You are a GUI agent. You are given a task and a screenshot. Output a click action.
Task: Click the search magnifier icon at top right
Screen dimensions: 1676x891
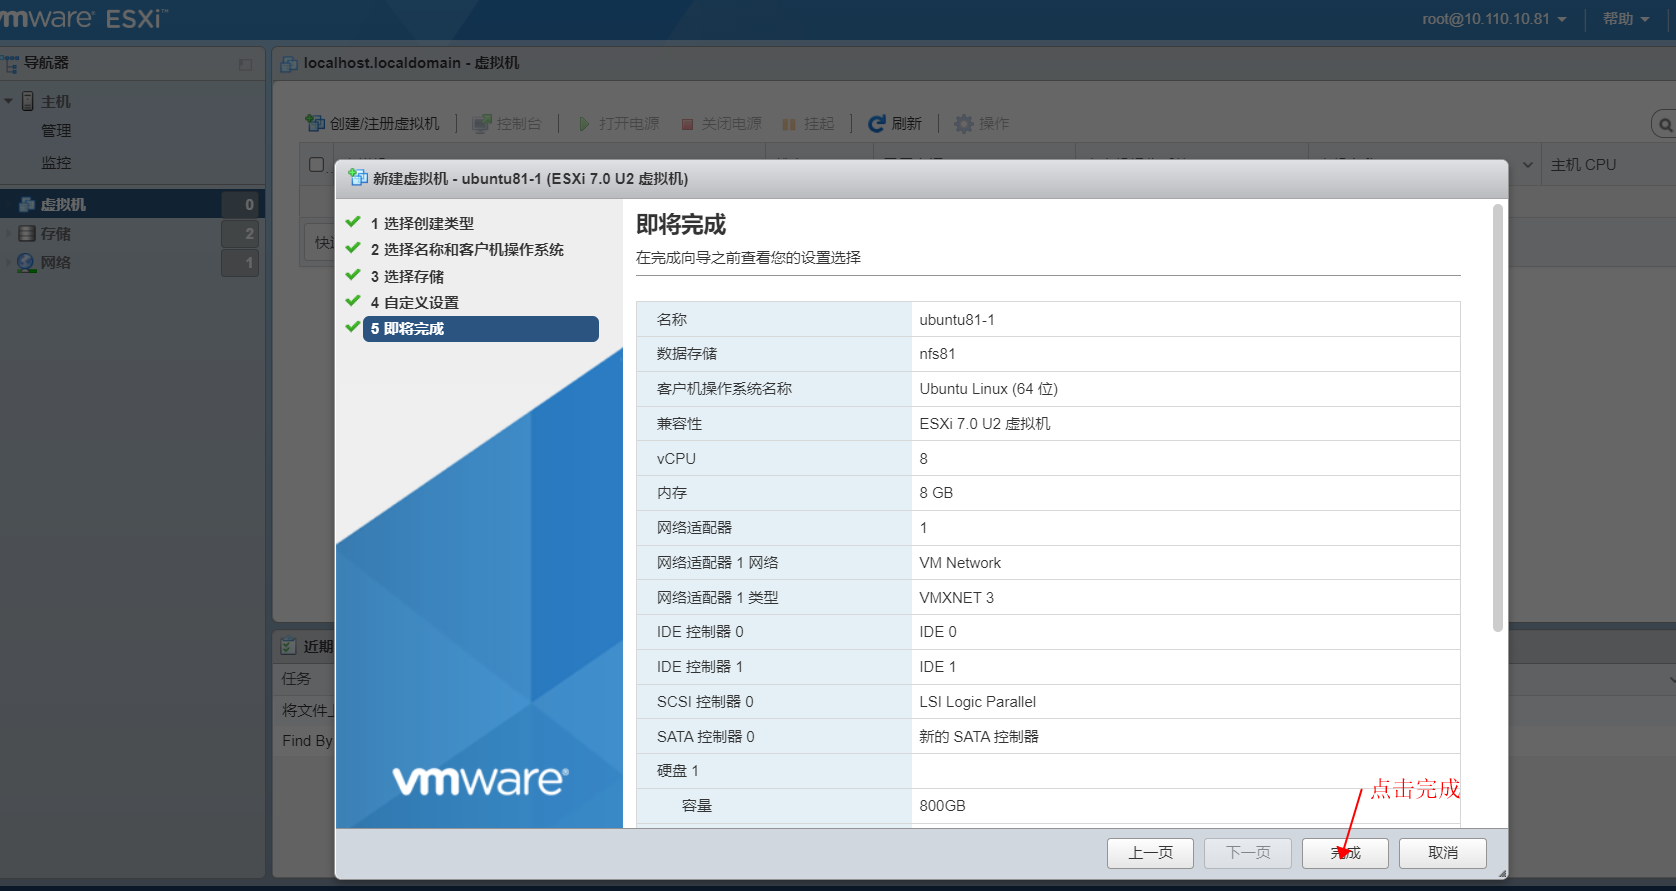tap(1665, 125)
